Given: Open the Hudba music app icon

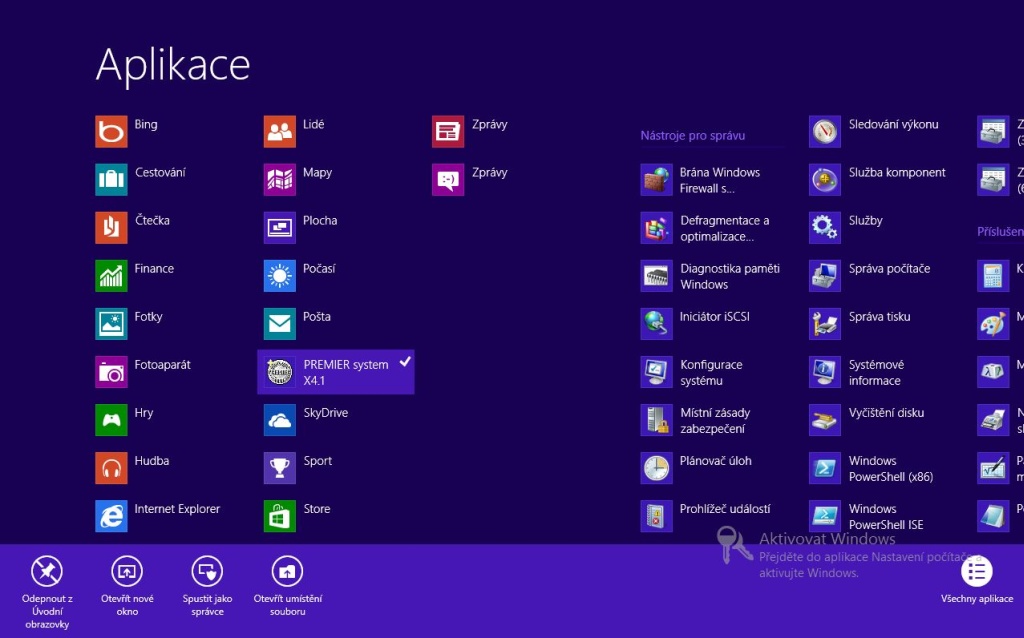Looking at the screenshot, I should [111, 468].
